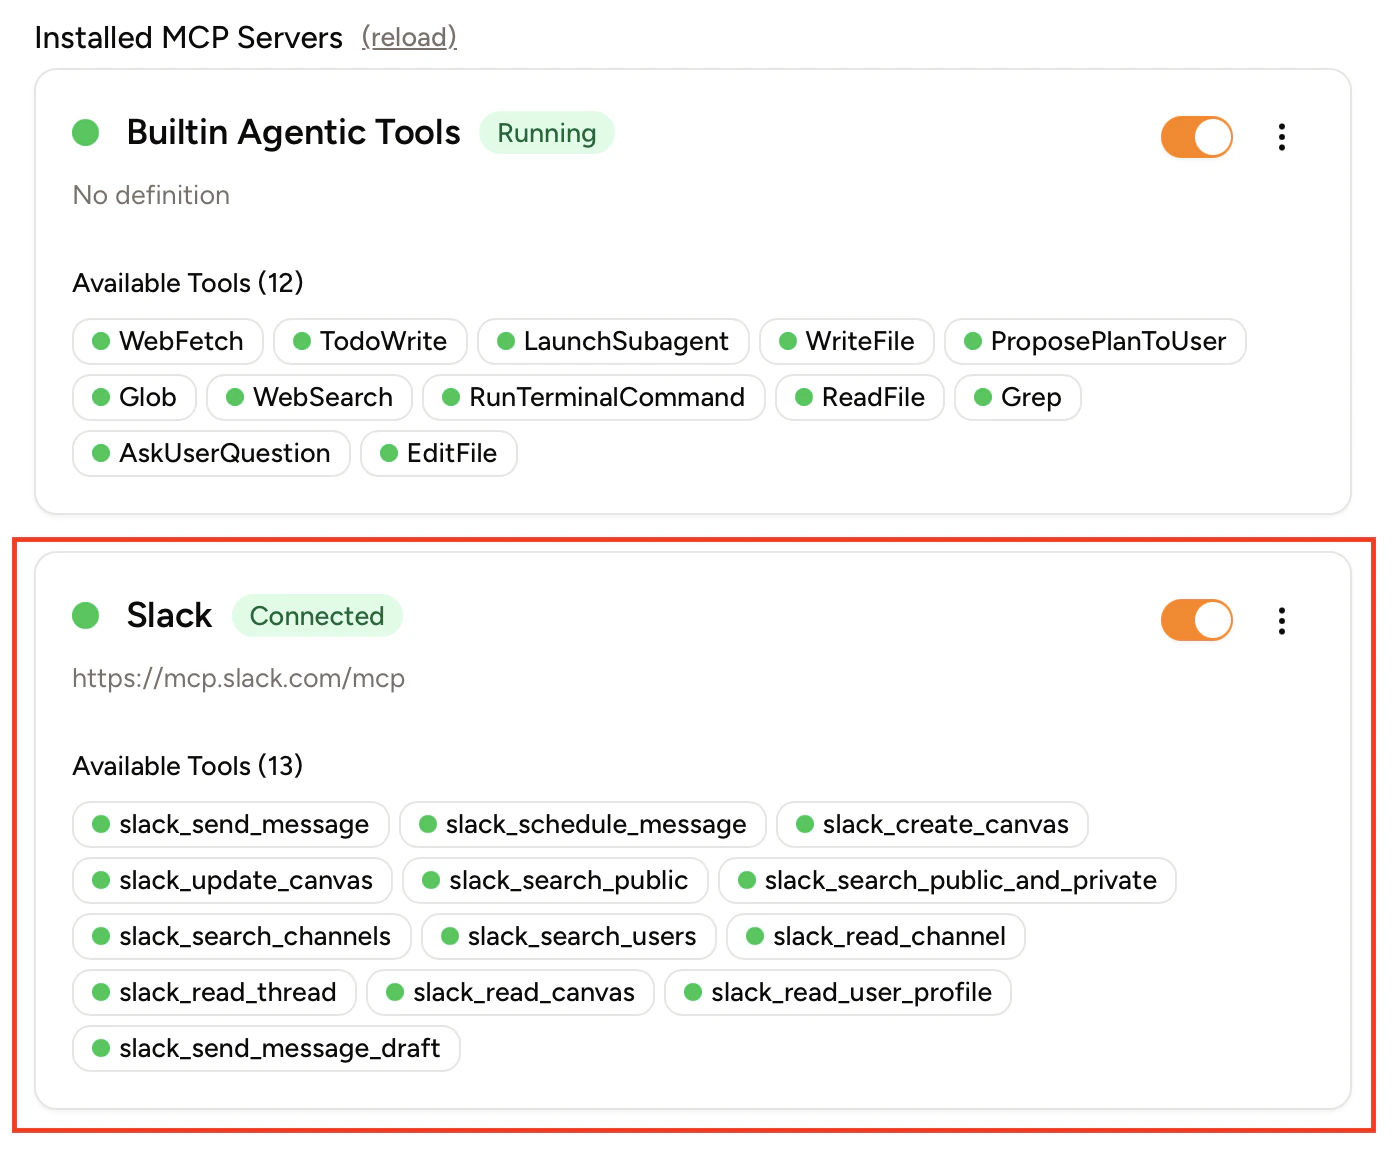
Task: Click the ReadFile tool chip
Action: click(860, 397)
